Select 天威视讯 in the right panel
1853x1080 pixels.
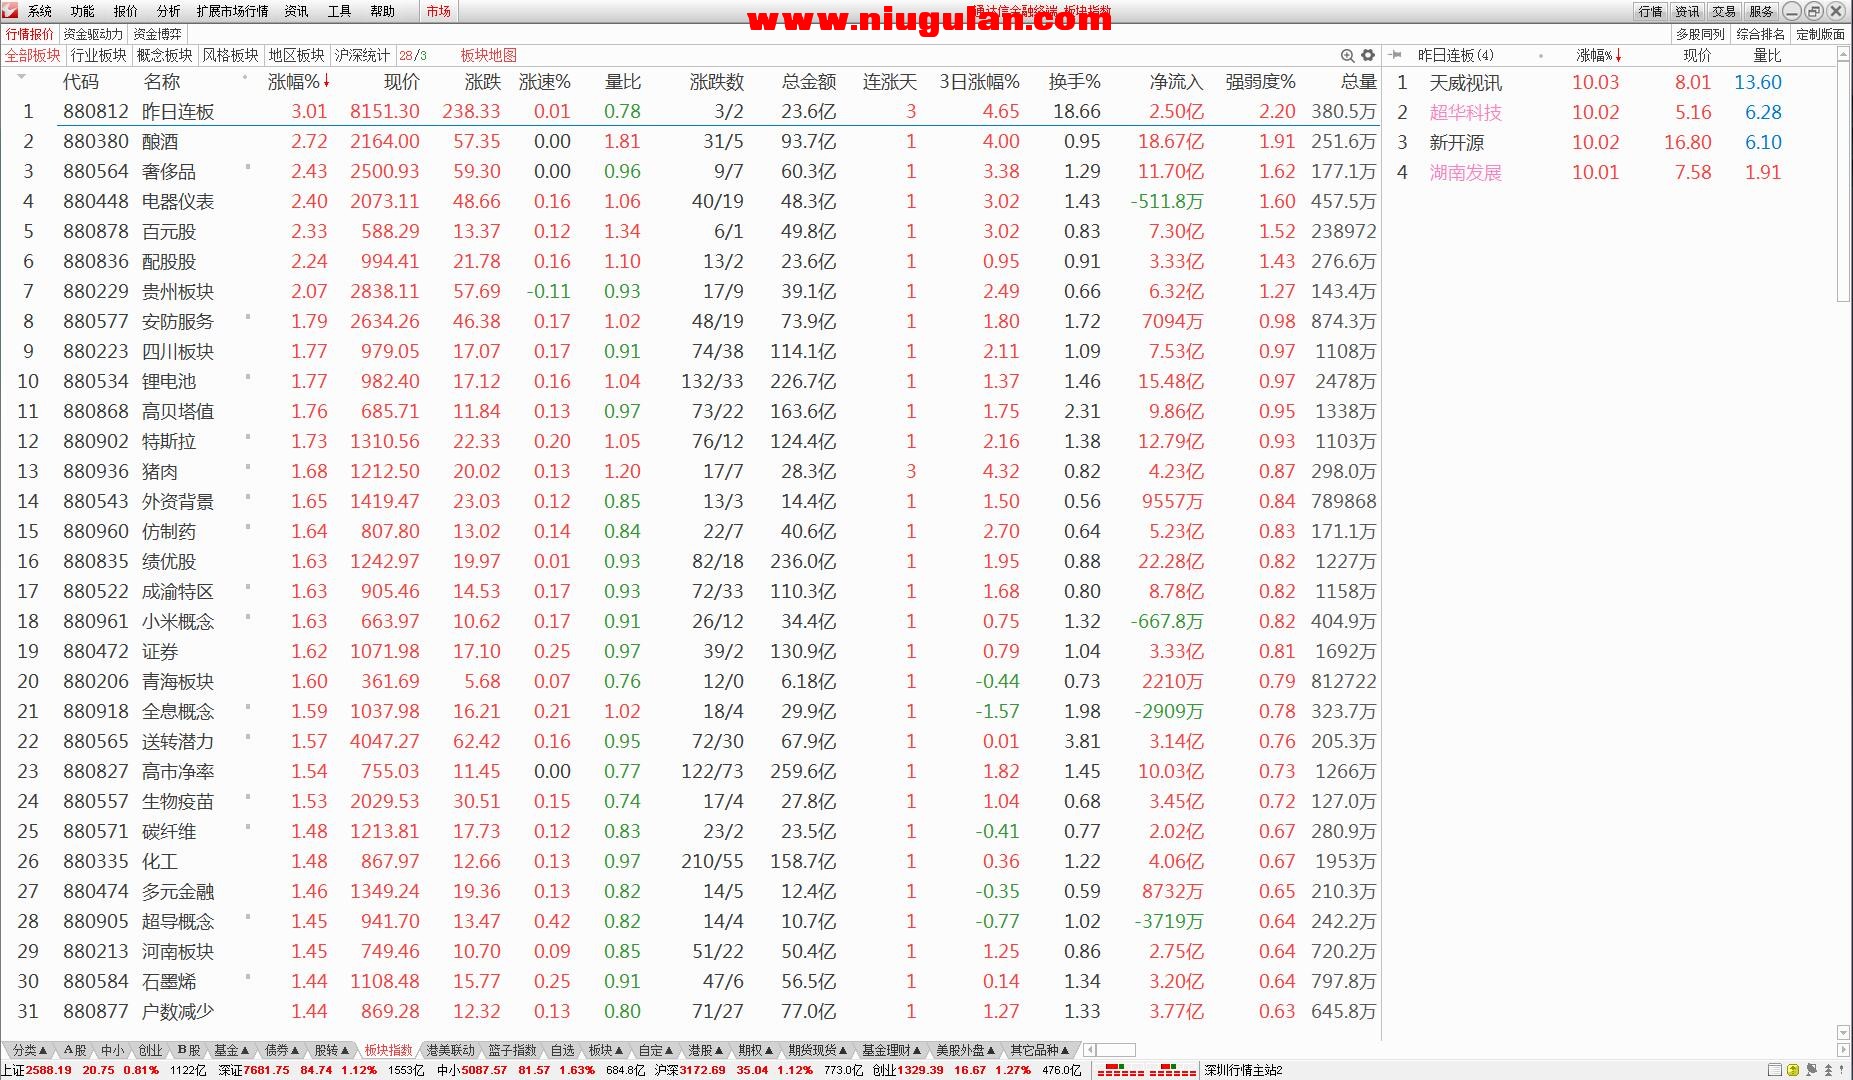1465,83
